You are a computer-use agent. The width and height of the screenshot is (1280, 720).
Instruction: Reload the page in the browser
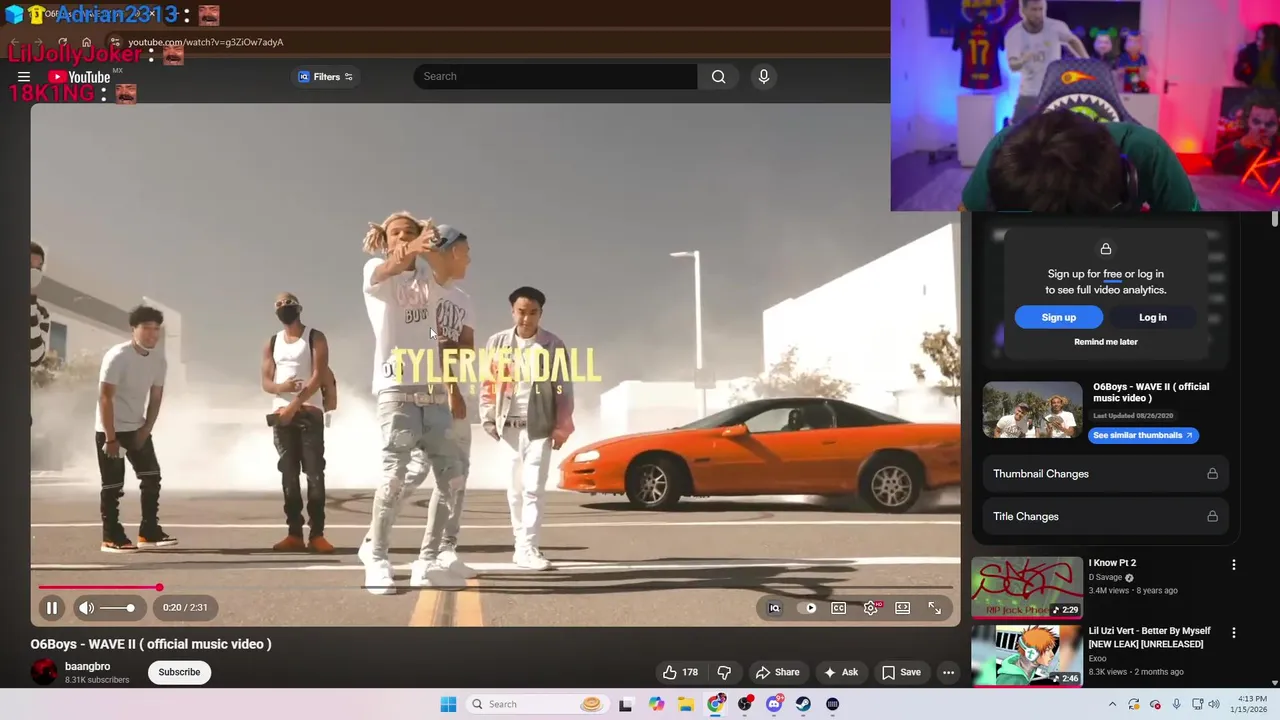click(x=62, y=42)
